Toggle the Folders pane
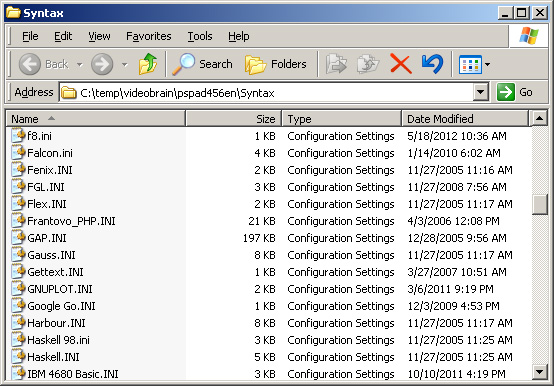 point(276,64)
